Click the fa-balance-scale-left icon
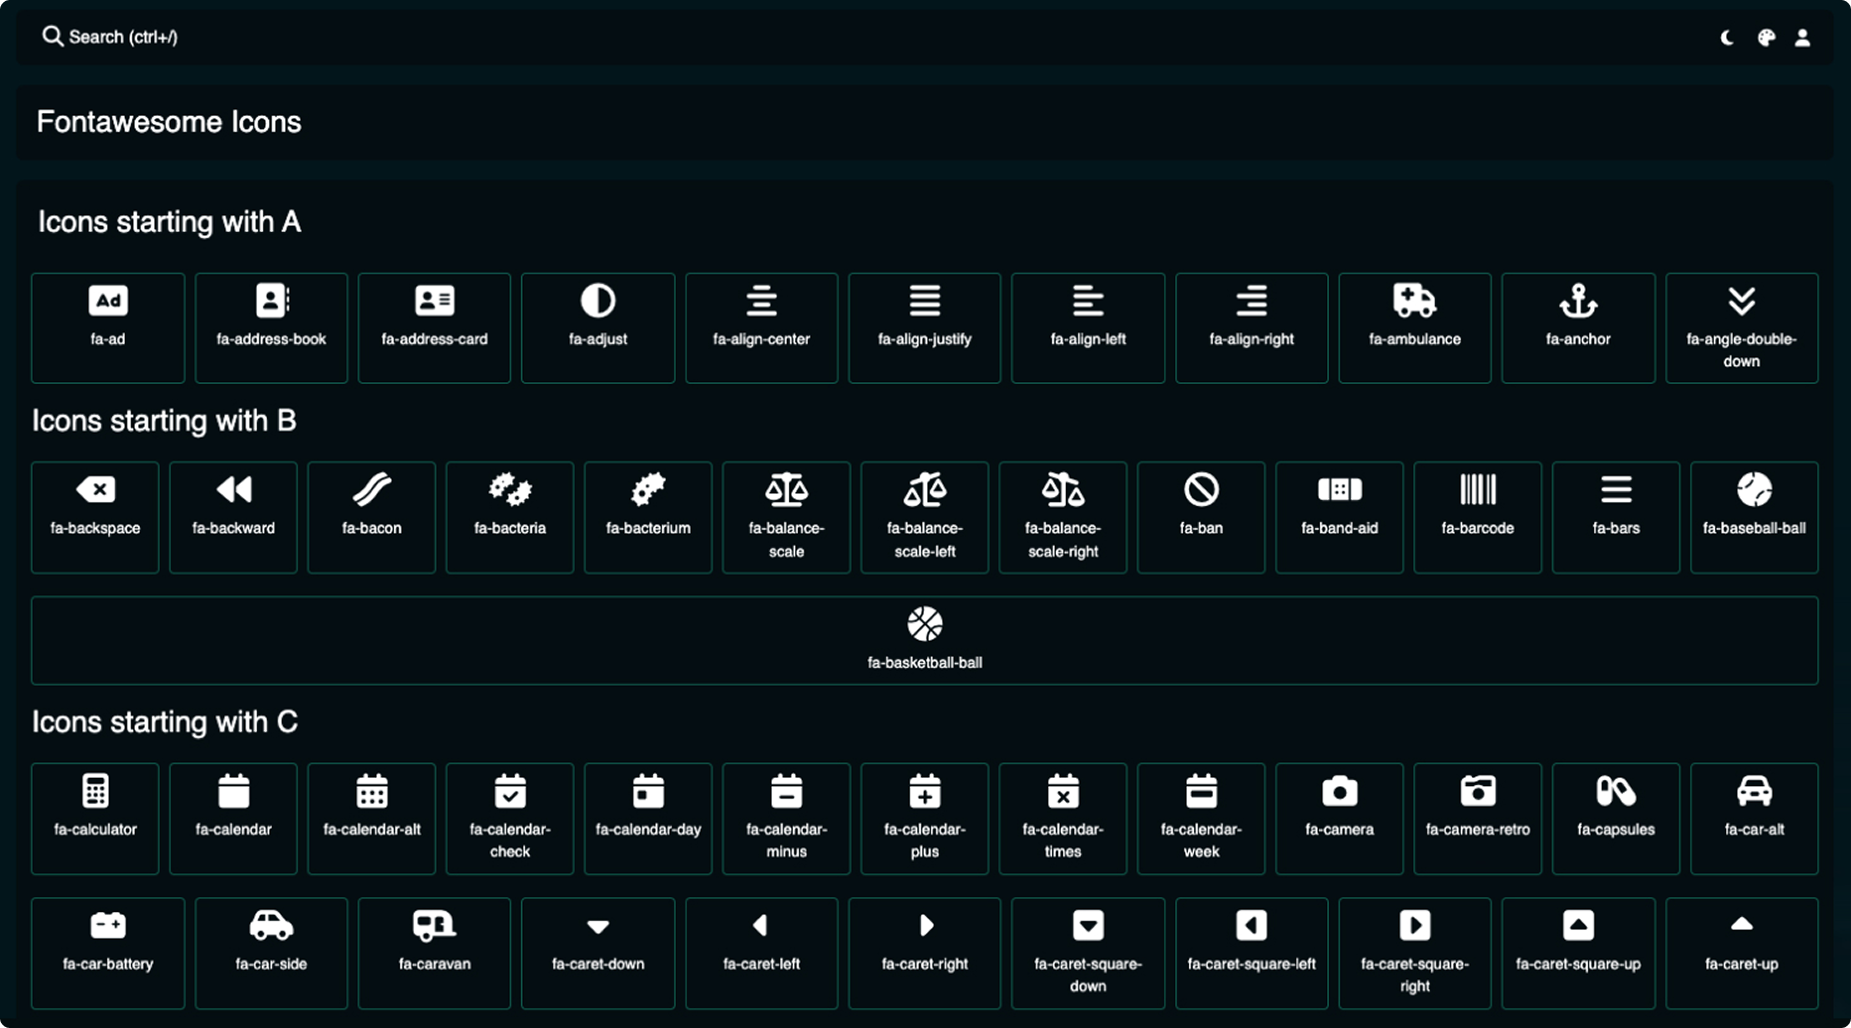This screenshot has height=1028, width=1851. 924,516
